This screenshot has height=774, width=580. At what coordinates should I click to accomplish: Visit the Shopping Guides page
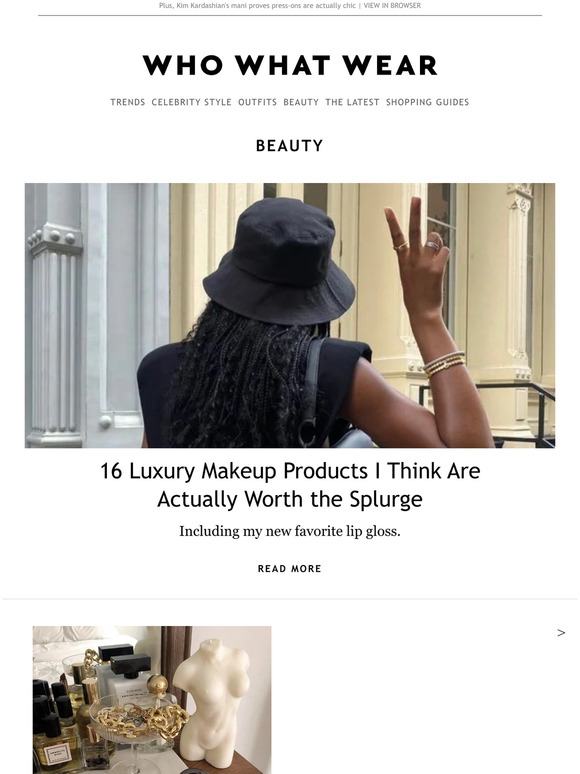click(x=427, y=102)
